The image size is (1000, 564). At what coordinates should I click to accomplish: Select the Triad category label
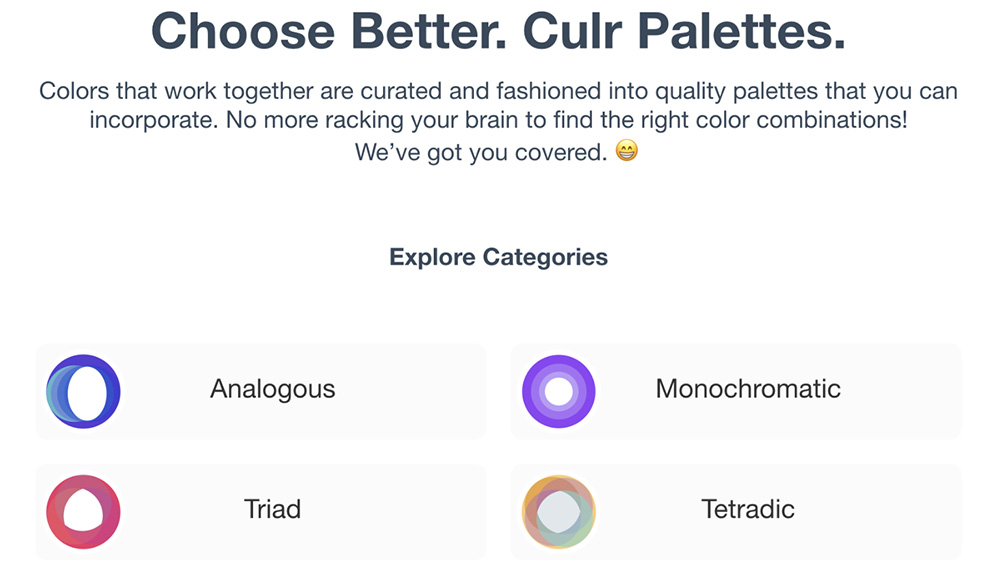tap(272, 509)
